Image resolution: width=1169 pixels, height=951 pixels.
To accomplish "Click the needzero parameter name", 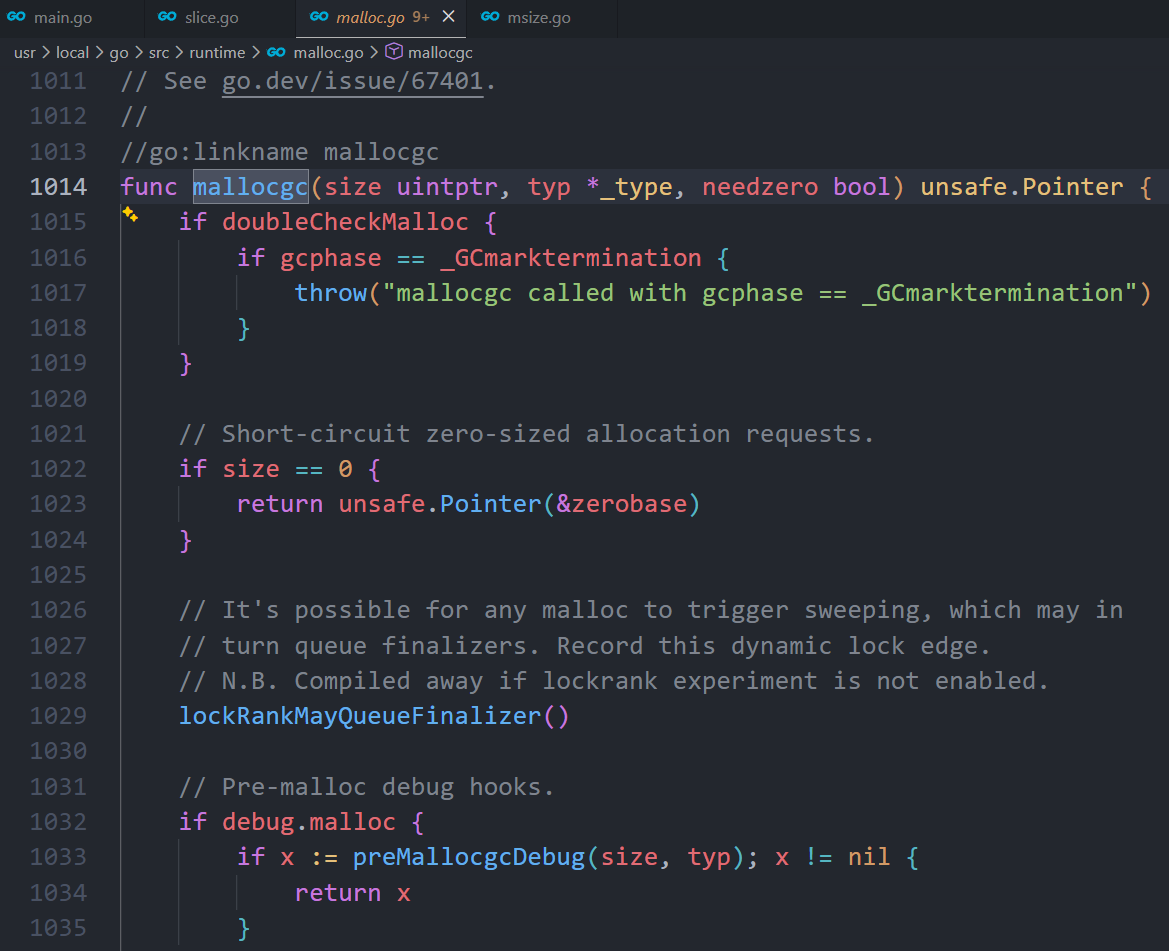I will coord(760,186).
